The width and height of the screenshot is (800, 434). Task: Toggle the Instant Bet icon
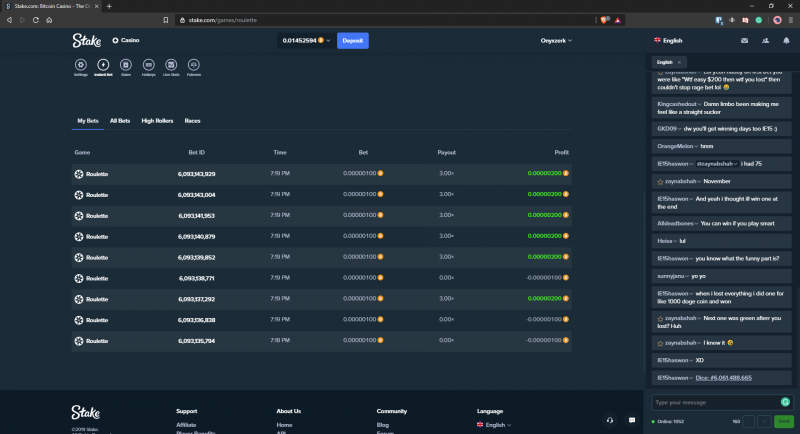tap(103, 65)
